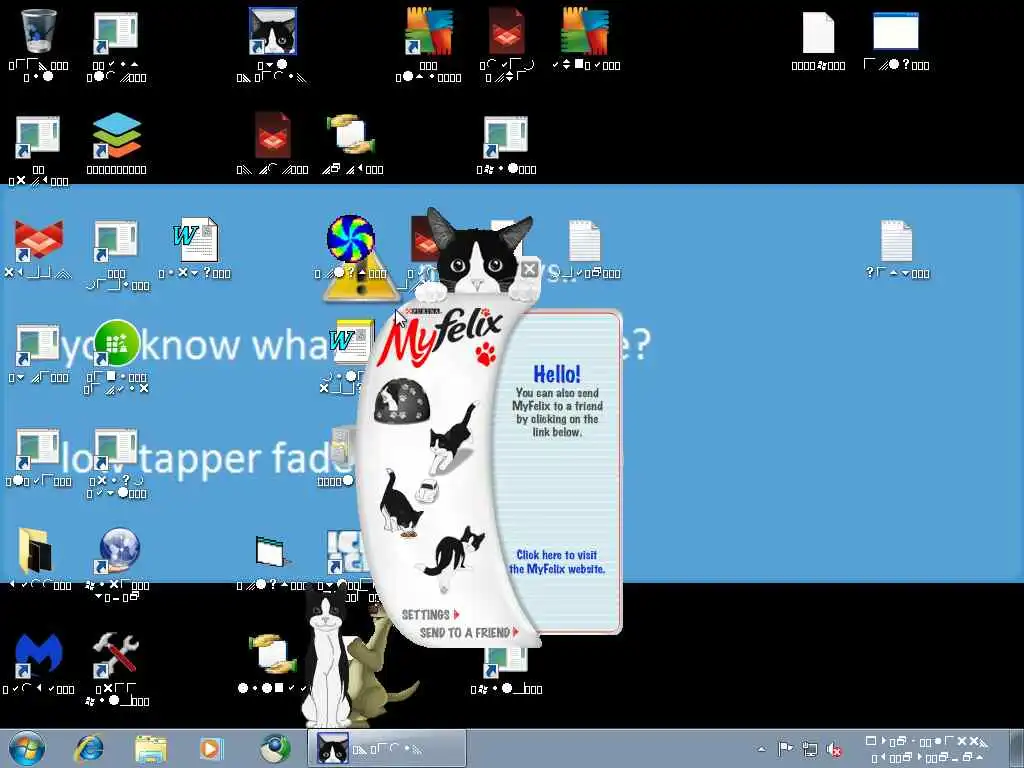The height and width of the screenshot is (768, 1024).
Task: Select the Recycle Bin desktop icon
Action: pyautogui.click(x=39, y=31)
